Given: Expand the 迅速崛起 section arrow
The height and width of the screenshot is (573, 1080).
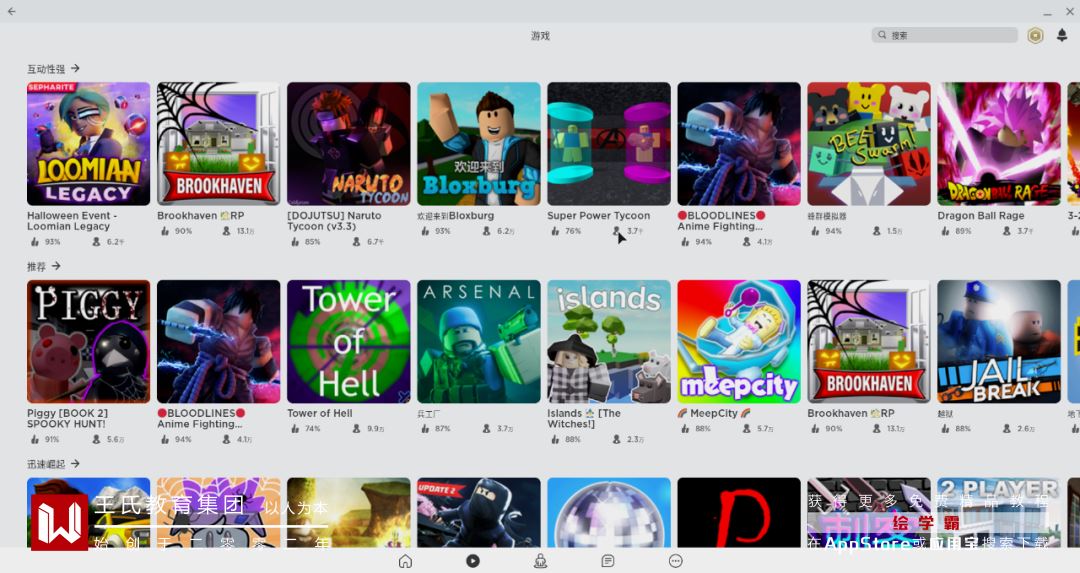Looking at the screenshot, I should pyautogui.click(x=75, y=463).
